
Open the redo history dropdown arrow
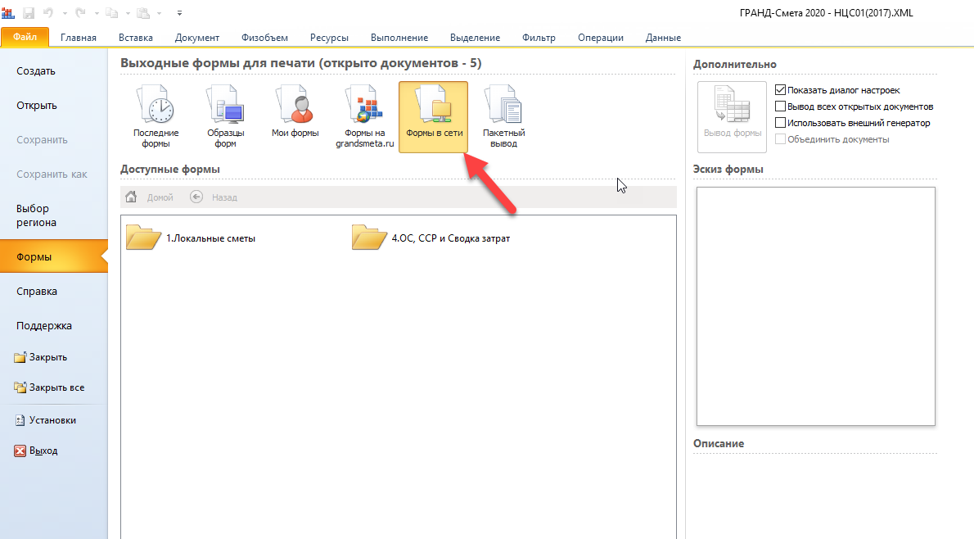pyautogui.click(x=96, y=13)
